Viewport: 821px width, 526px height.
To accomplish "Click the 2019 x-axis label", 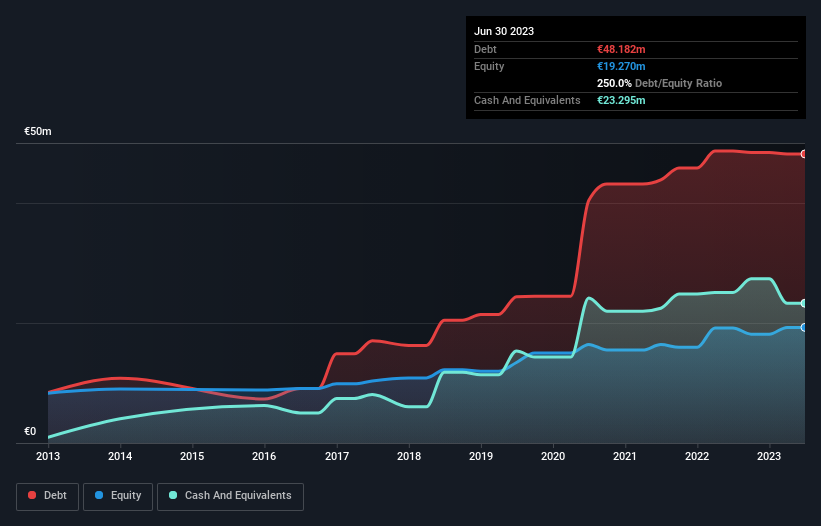I will pos(481,456).
